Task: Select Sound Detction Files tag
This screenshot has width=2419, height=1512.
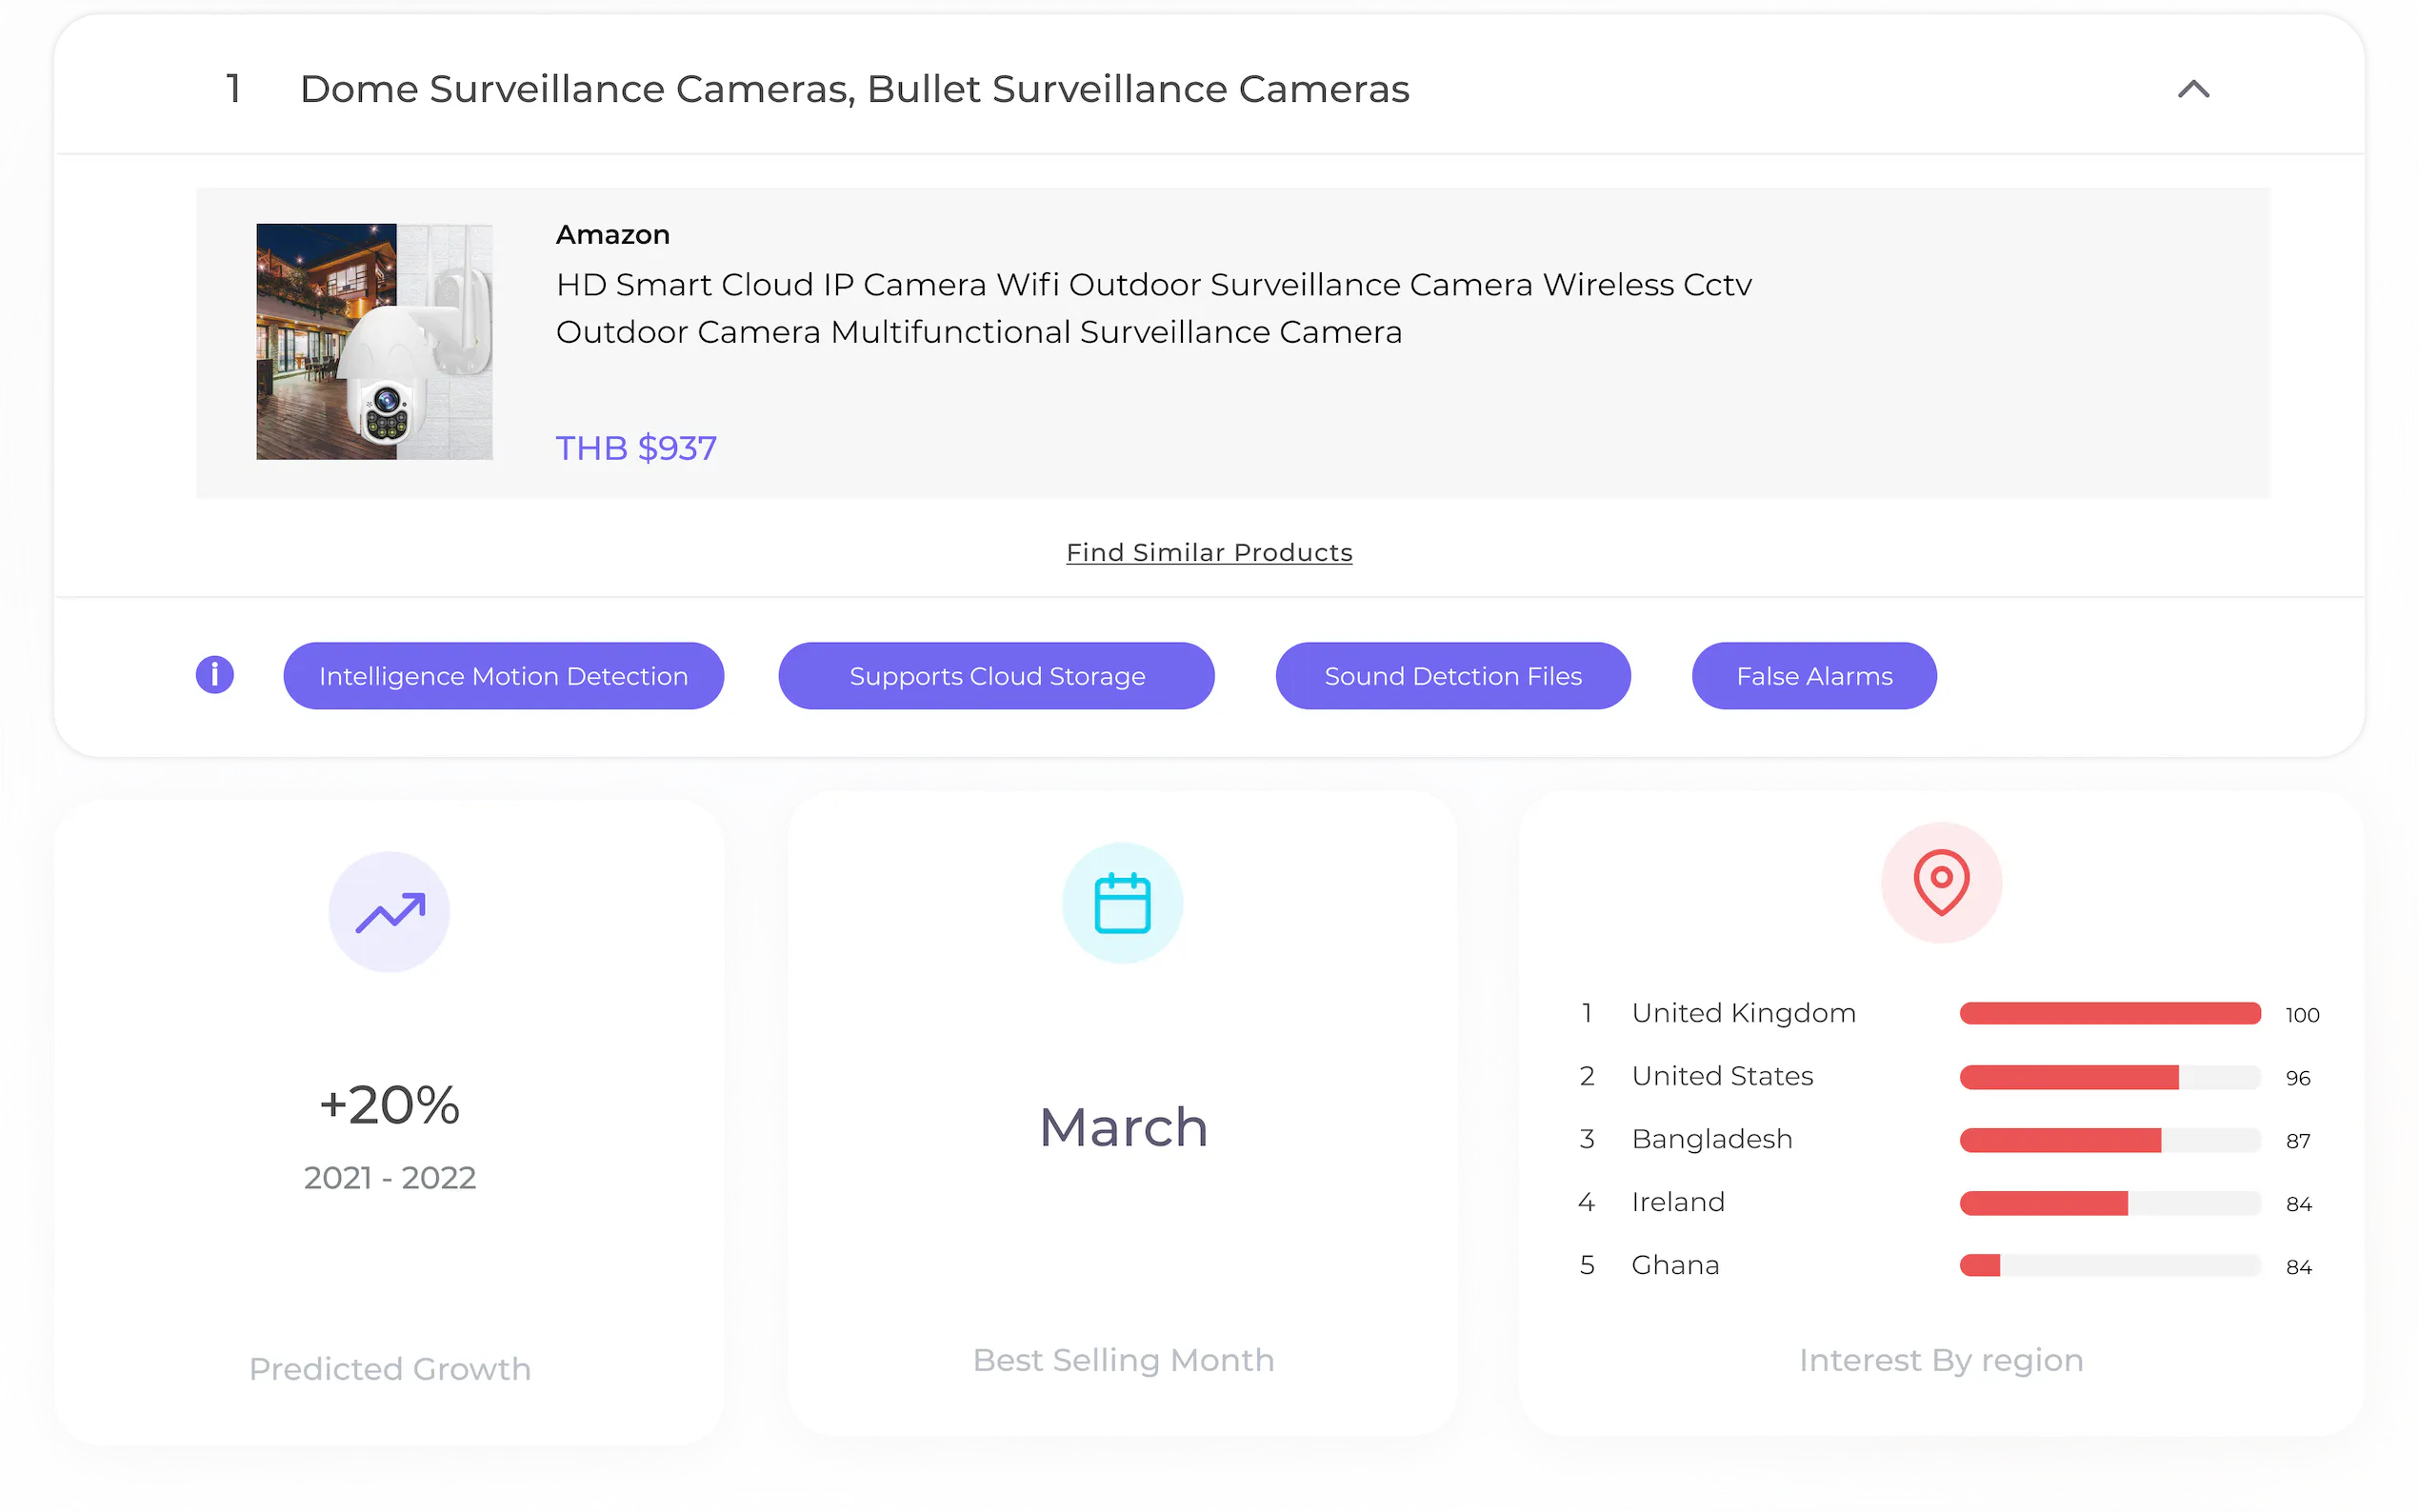Action: tap(1452, 676)
